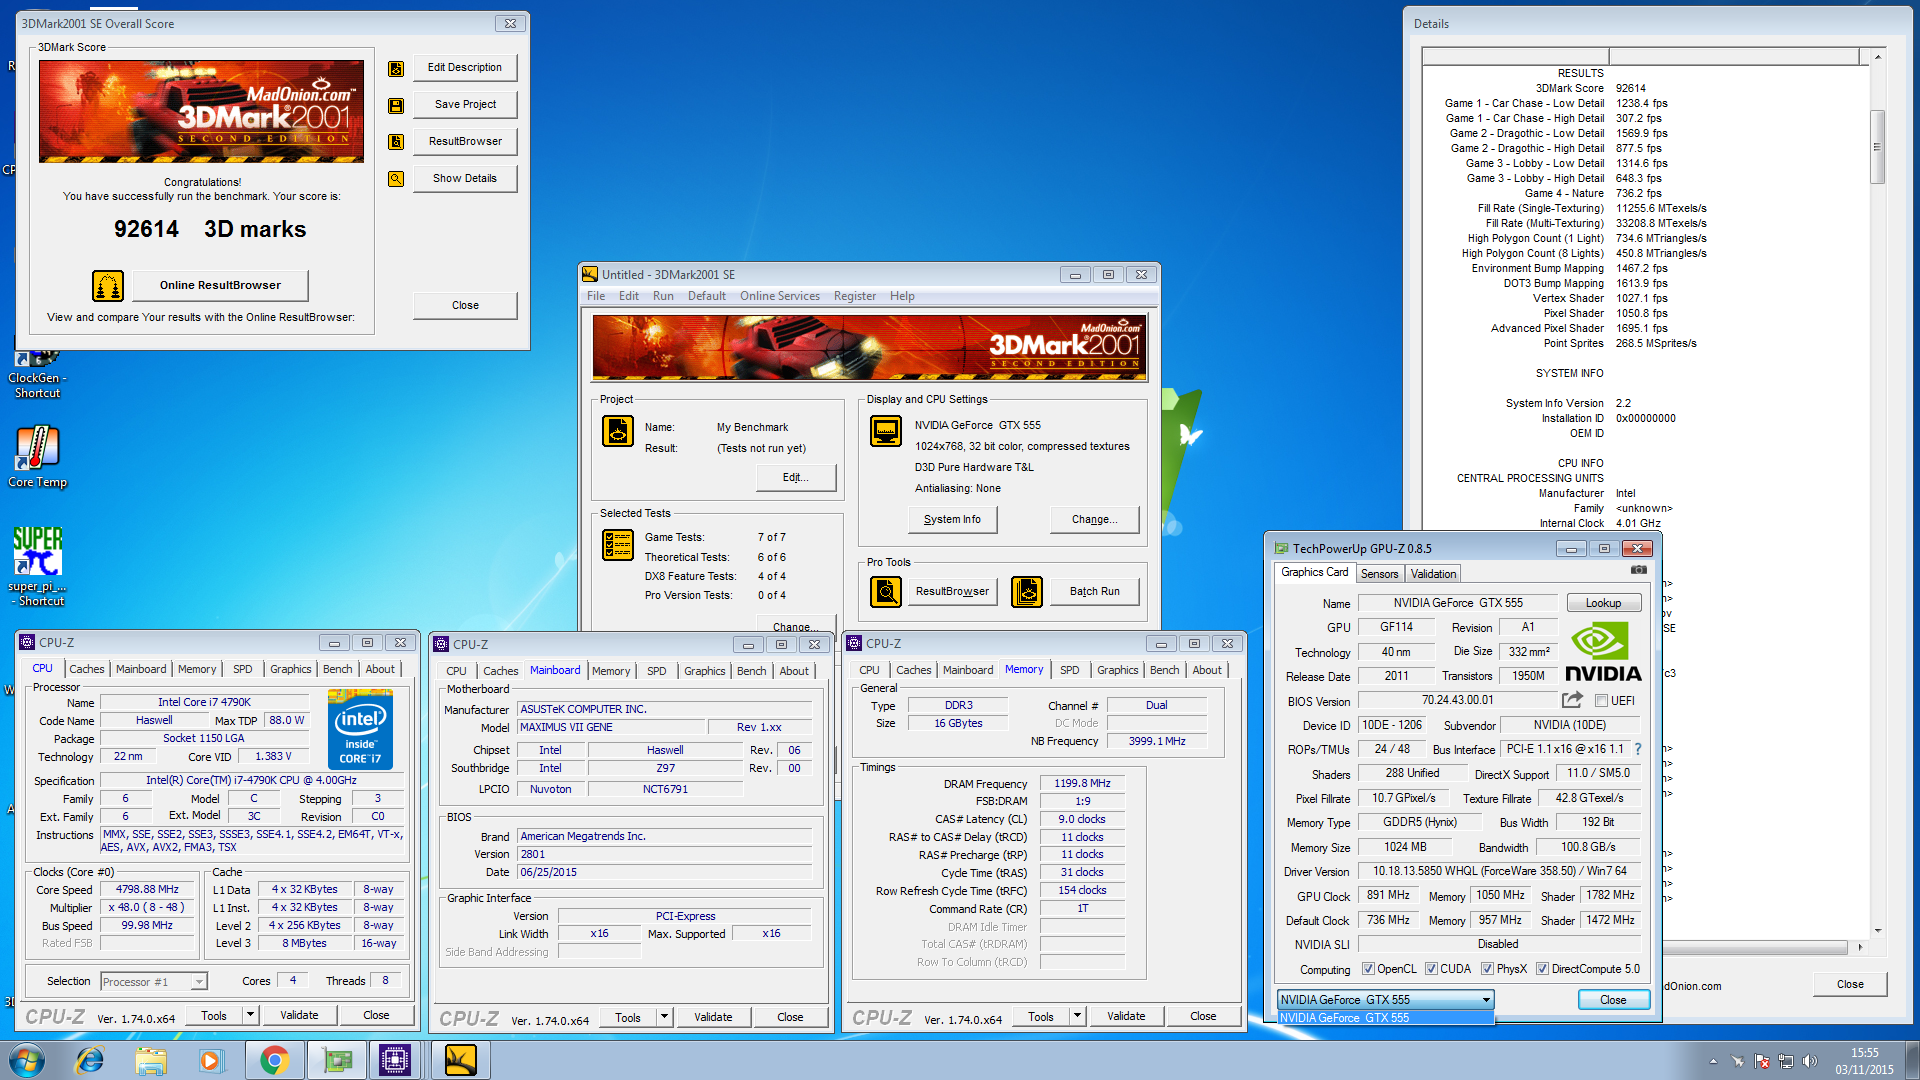Open Windows Start menu
This screenshot has width=1920, height=1080.
click(27, 1060)
